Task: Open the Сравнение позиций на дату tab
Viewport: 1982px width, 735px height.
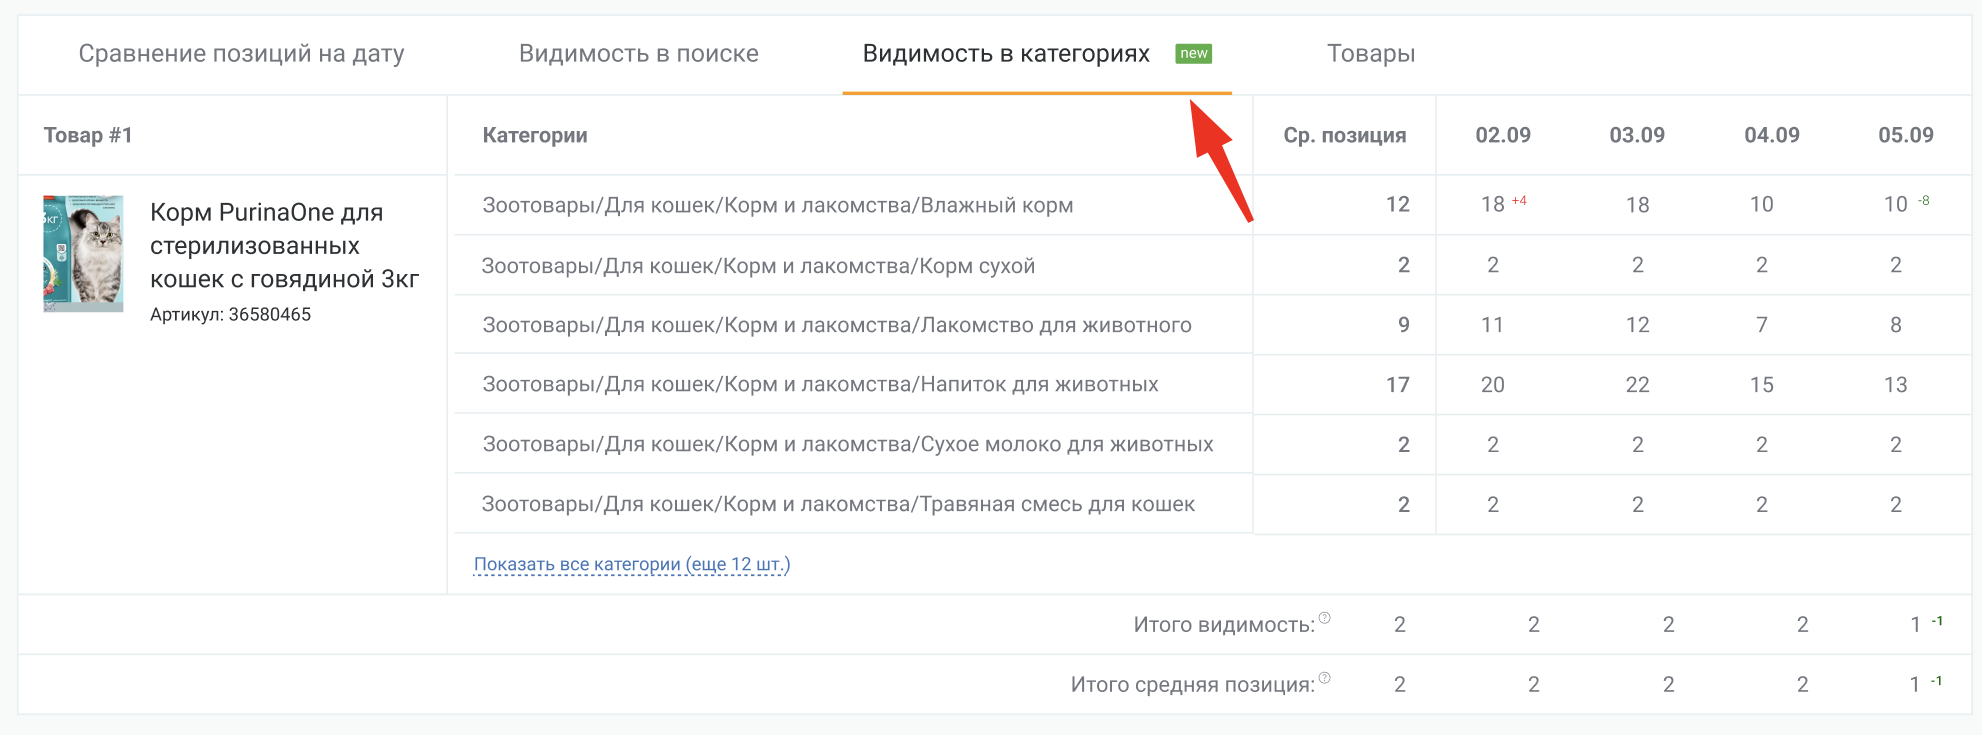Action: [241, 54]
